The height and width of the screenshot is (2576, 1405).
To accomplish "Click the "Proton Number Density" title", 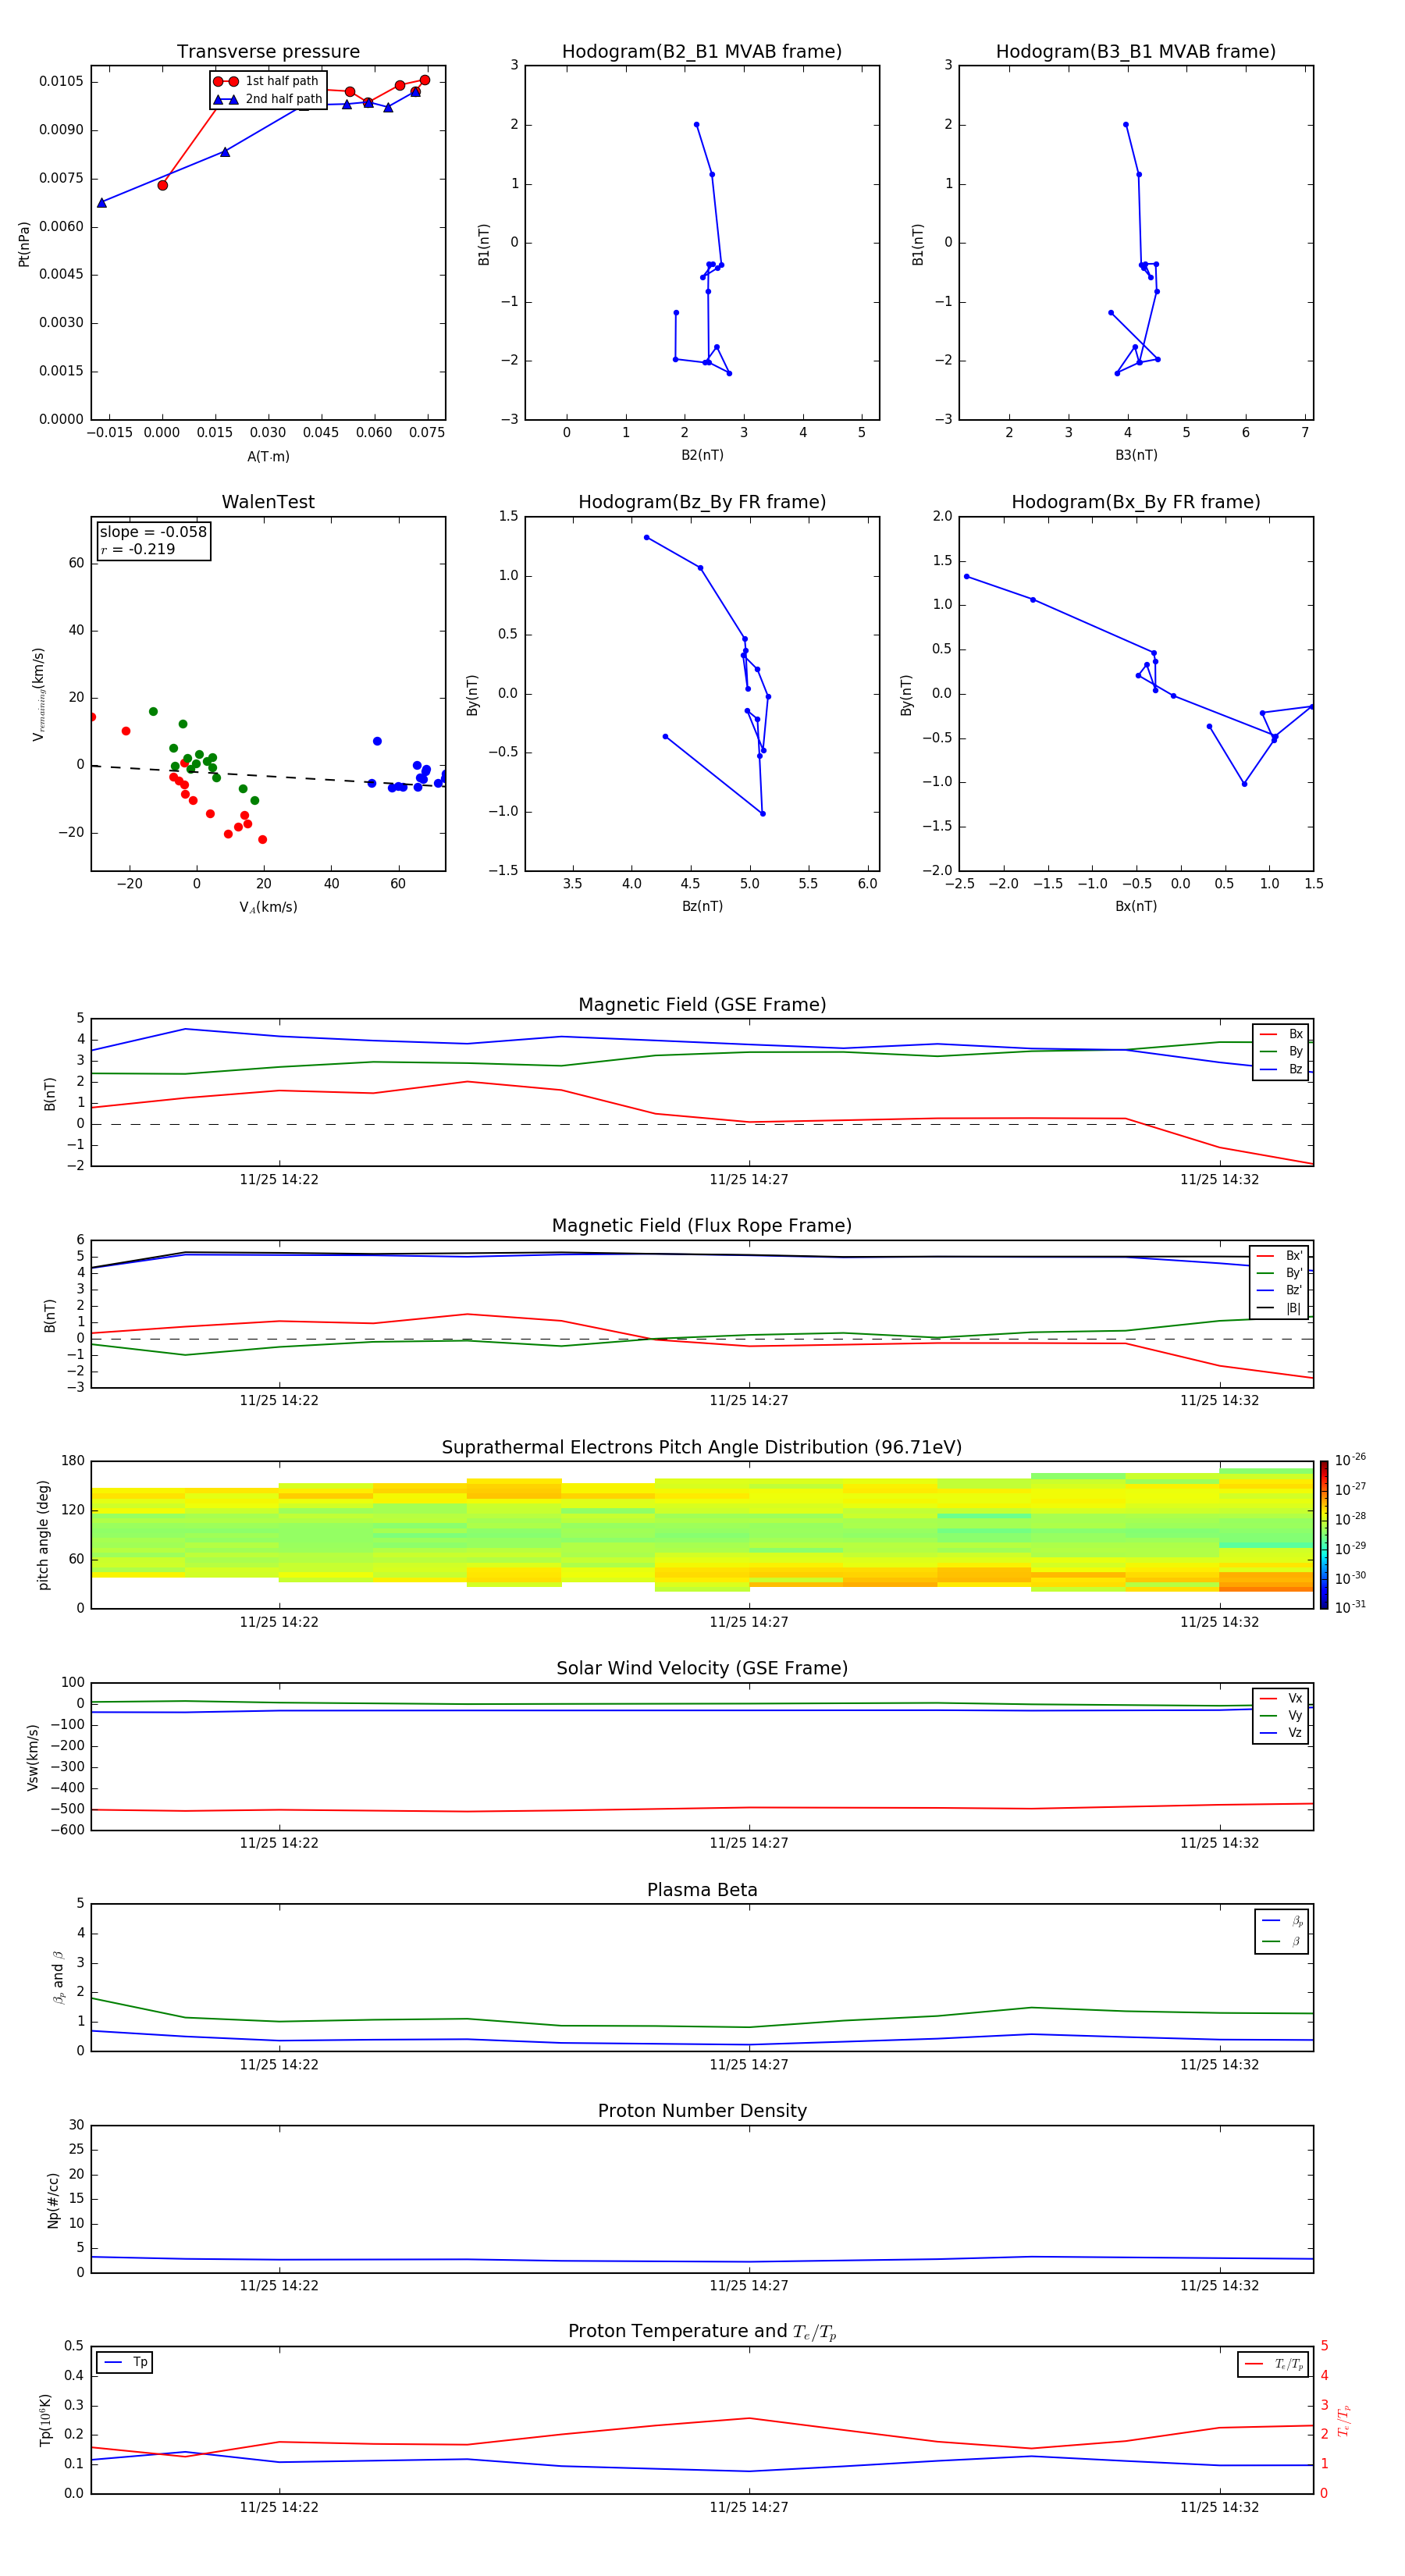I will pos(702,2111).
